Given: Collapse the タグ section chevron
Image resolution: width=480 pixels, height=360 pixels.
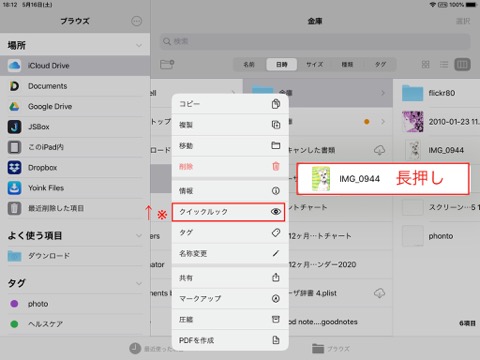Looking at the screenshot, I should (139, 283).
